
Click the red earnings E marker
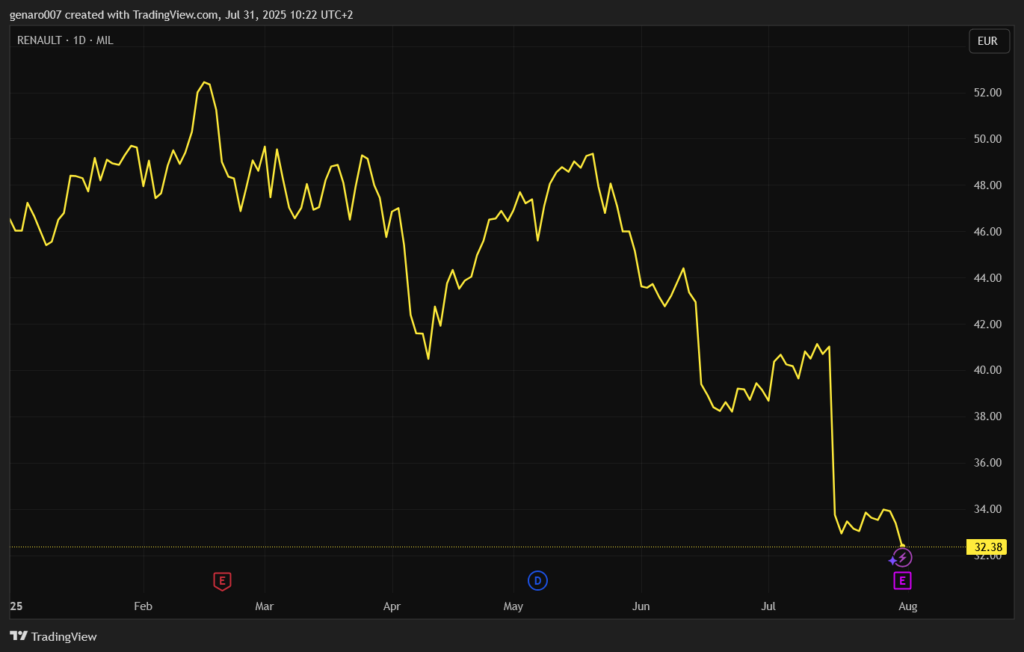tap(222, 580)
